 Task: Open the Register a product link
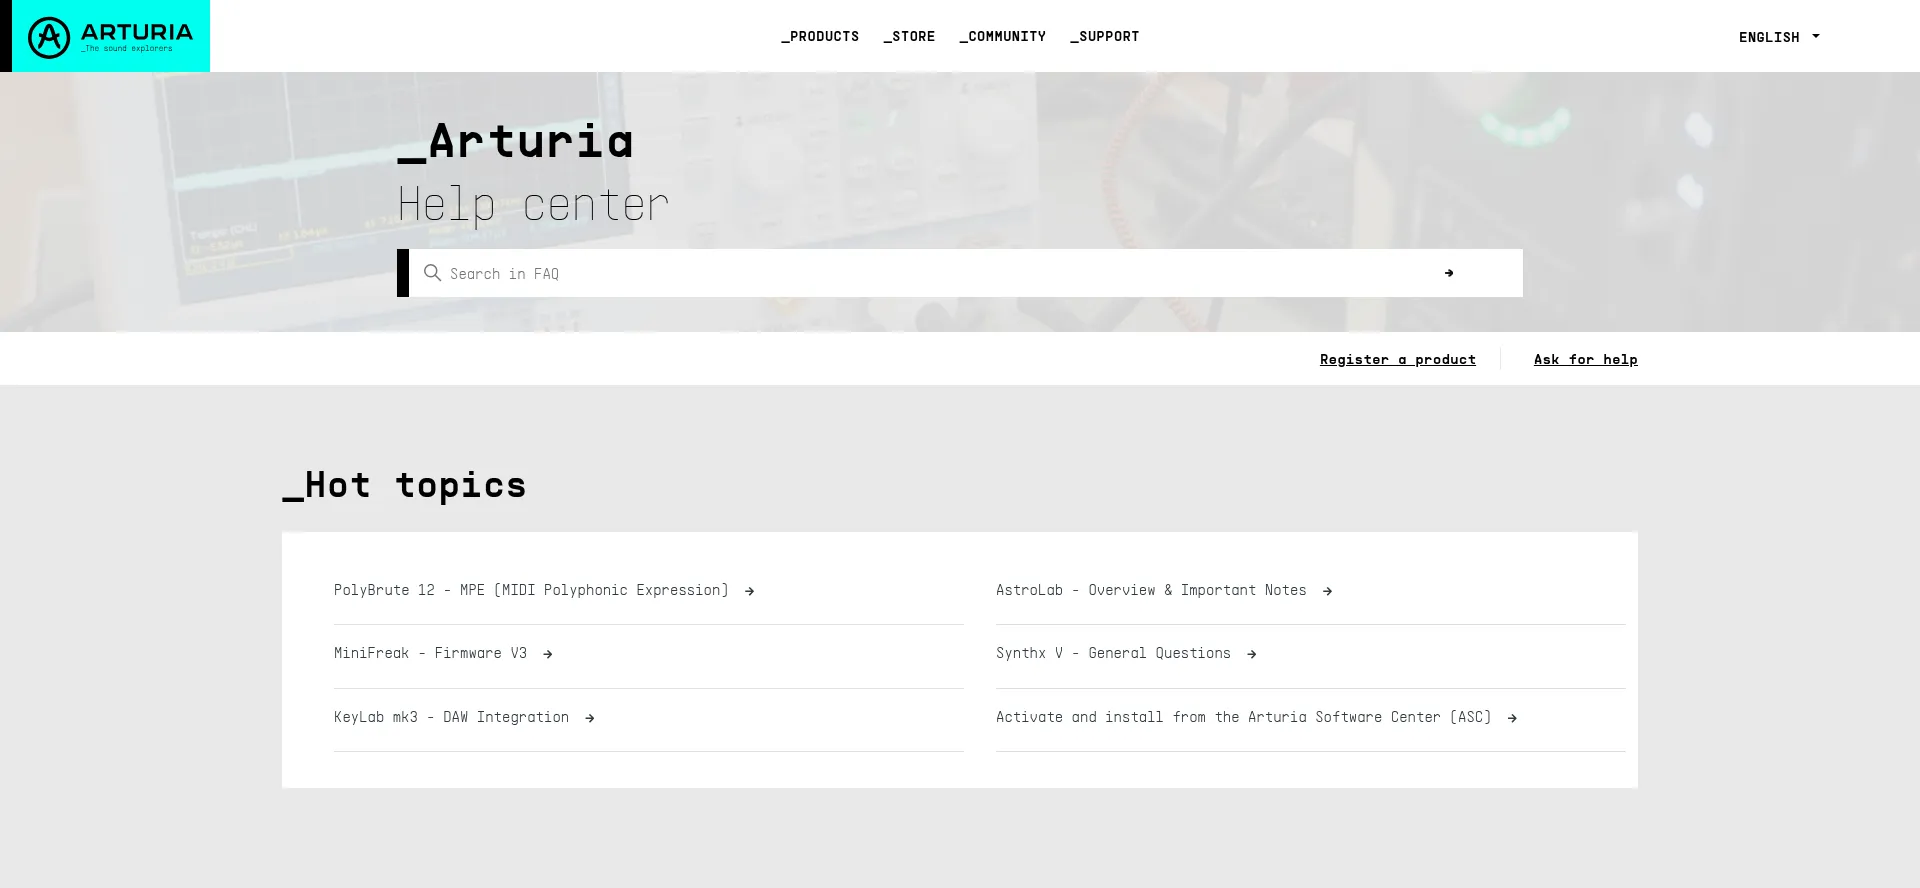tap(1398, 359)
